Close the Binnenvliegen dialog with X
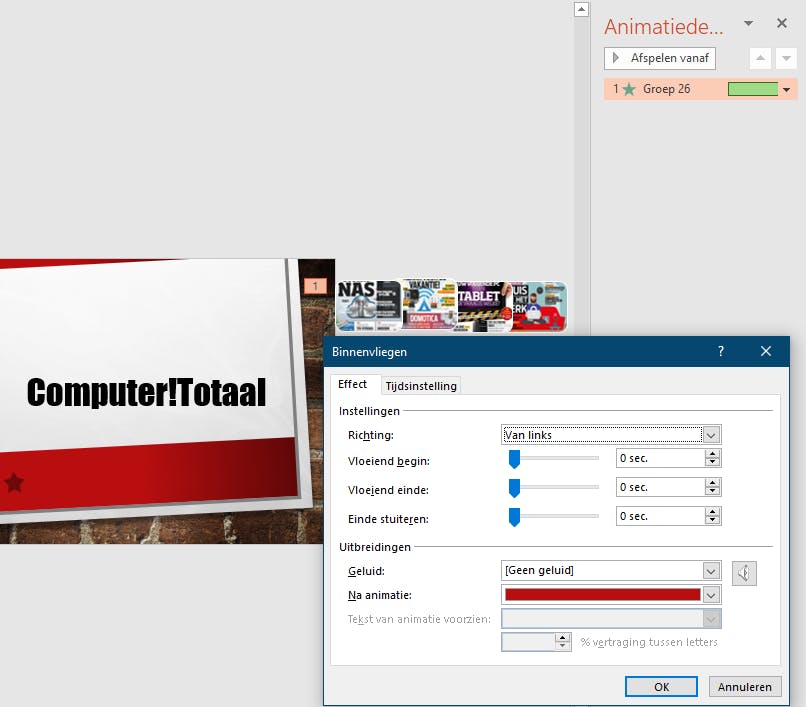The image size is (806, 707). (x=765, y=351)
